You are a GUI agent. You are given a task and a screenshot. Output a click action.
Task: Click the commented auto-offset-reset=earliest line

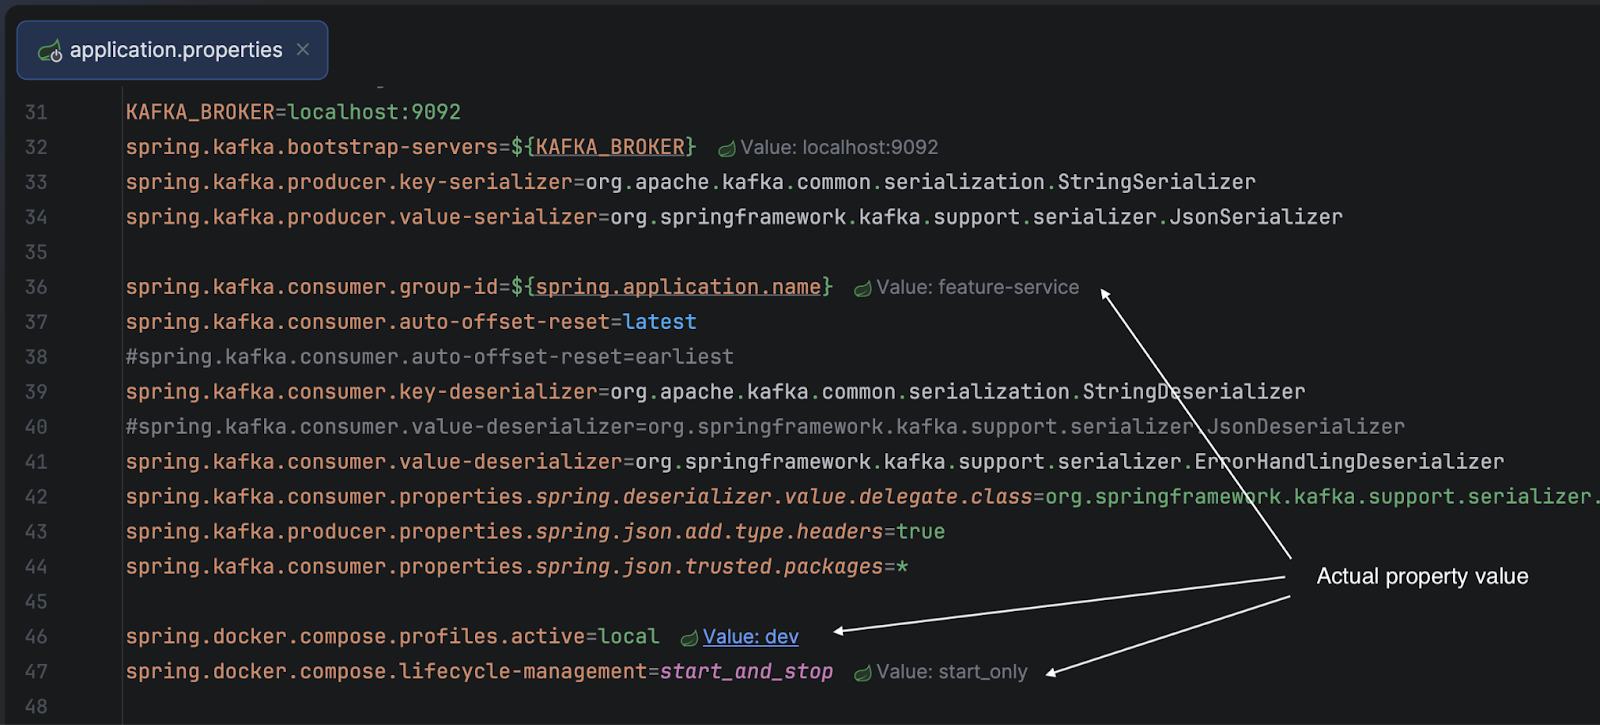(x=429, y=357)
